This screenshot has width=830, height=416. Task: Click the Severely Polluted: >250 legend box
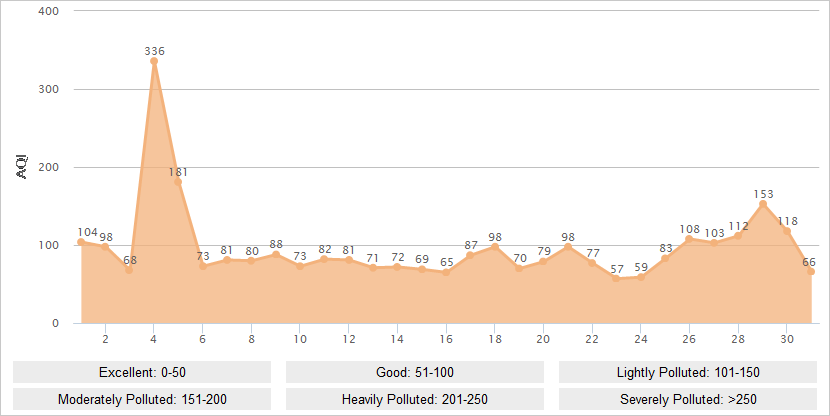pos(688,399)
